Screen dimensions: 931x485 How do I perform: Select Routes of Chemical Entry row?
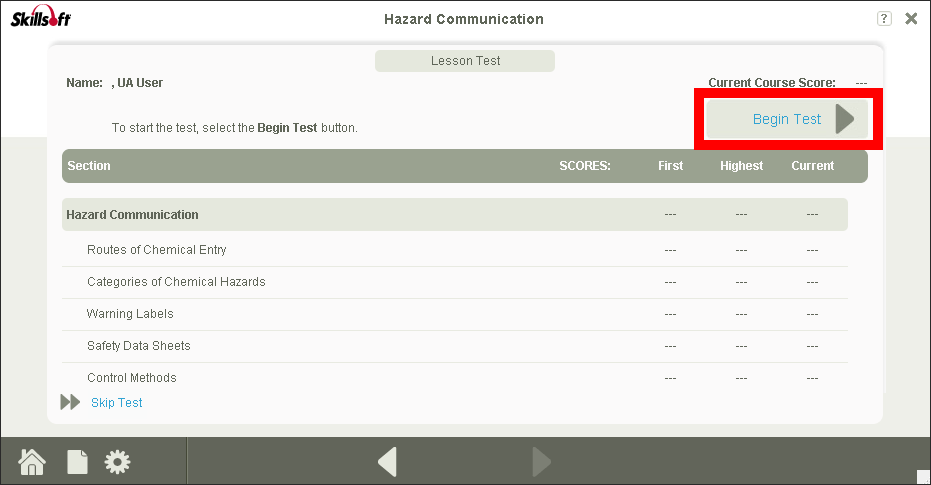tap(455, 250)
